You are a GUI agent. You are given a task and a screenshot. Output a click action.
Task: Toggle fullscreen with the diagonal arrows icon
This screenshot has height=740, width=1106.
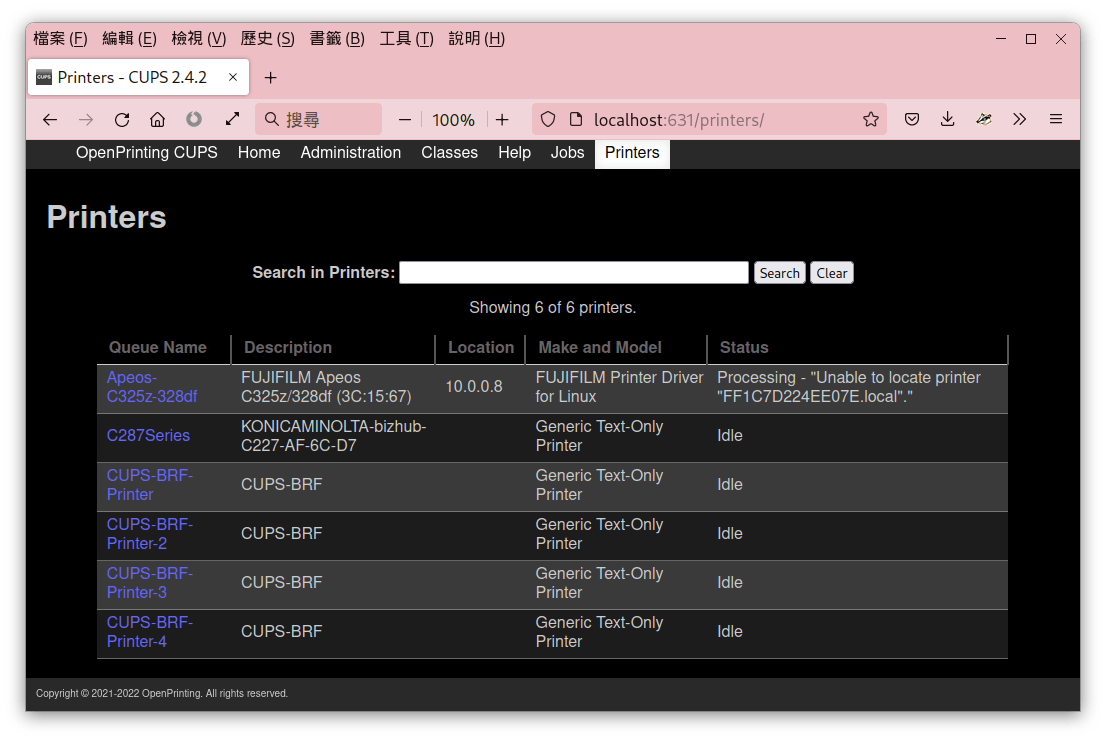click(232, 119)
